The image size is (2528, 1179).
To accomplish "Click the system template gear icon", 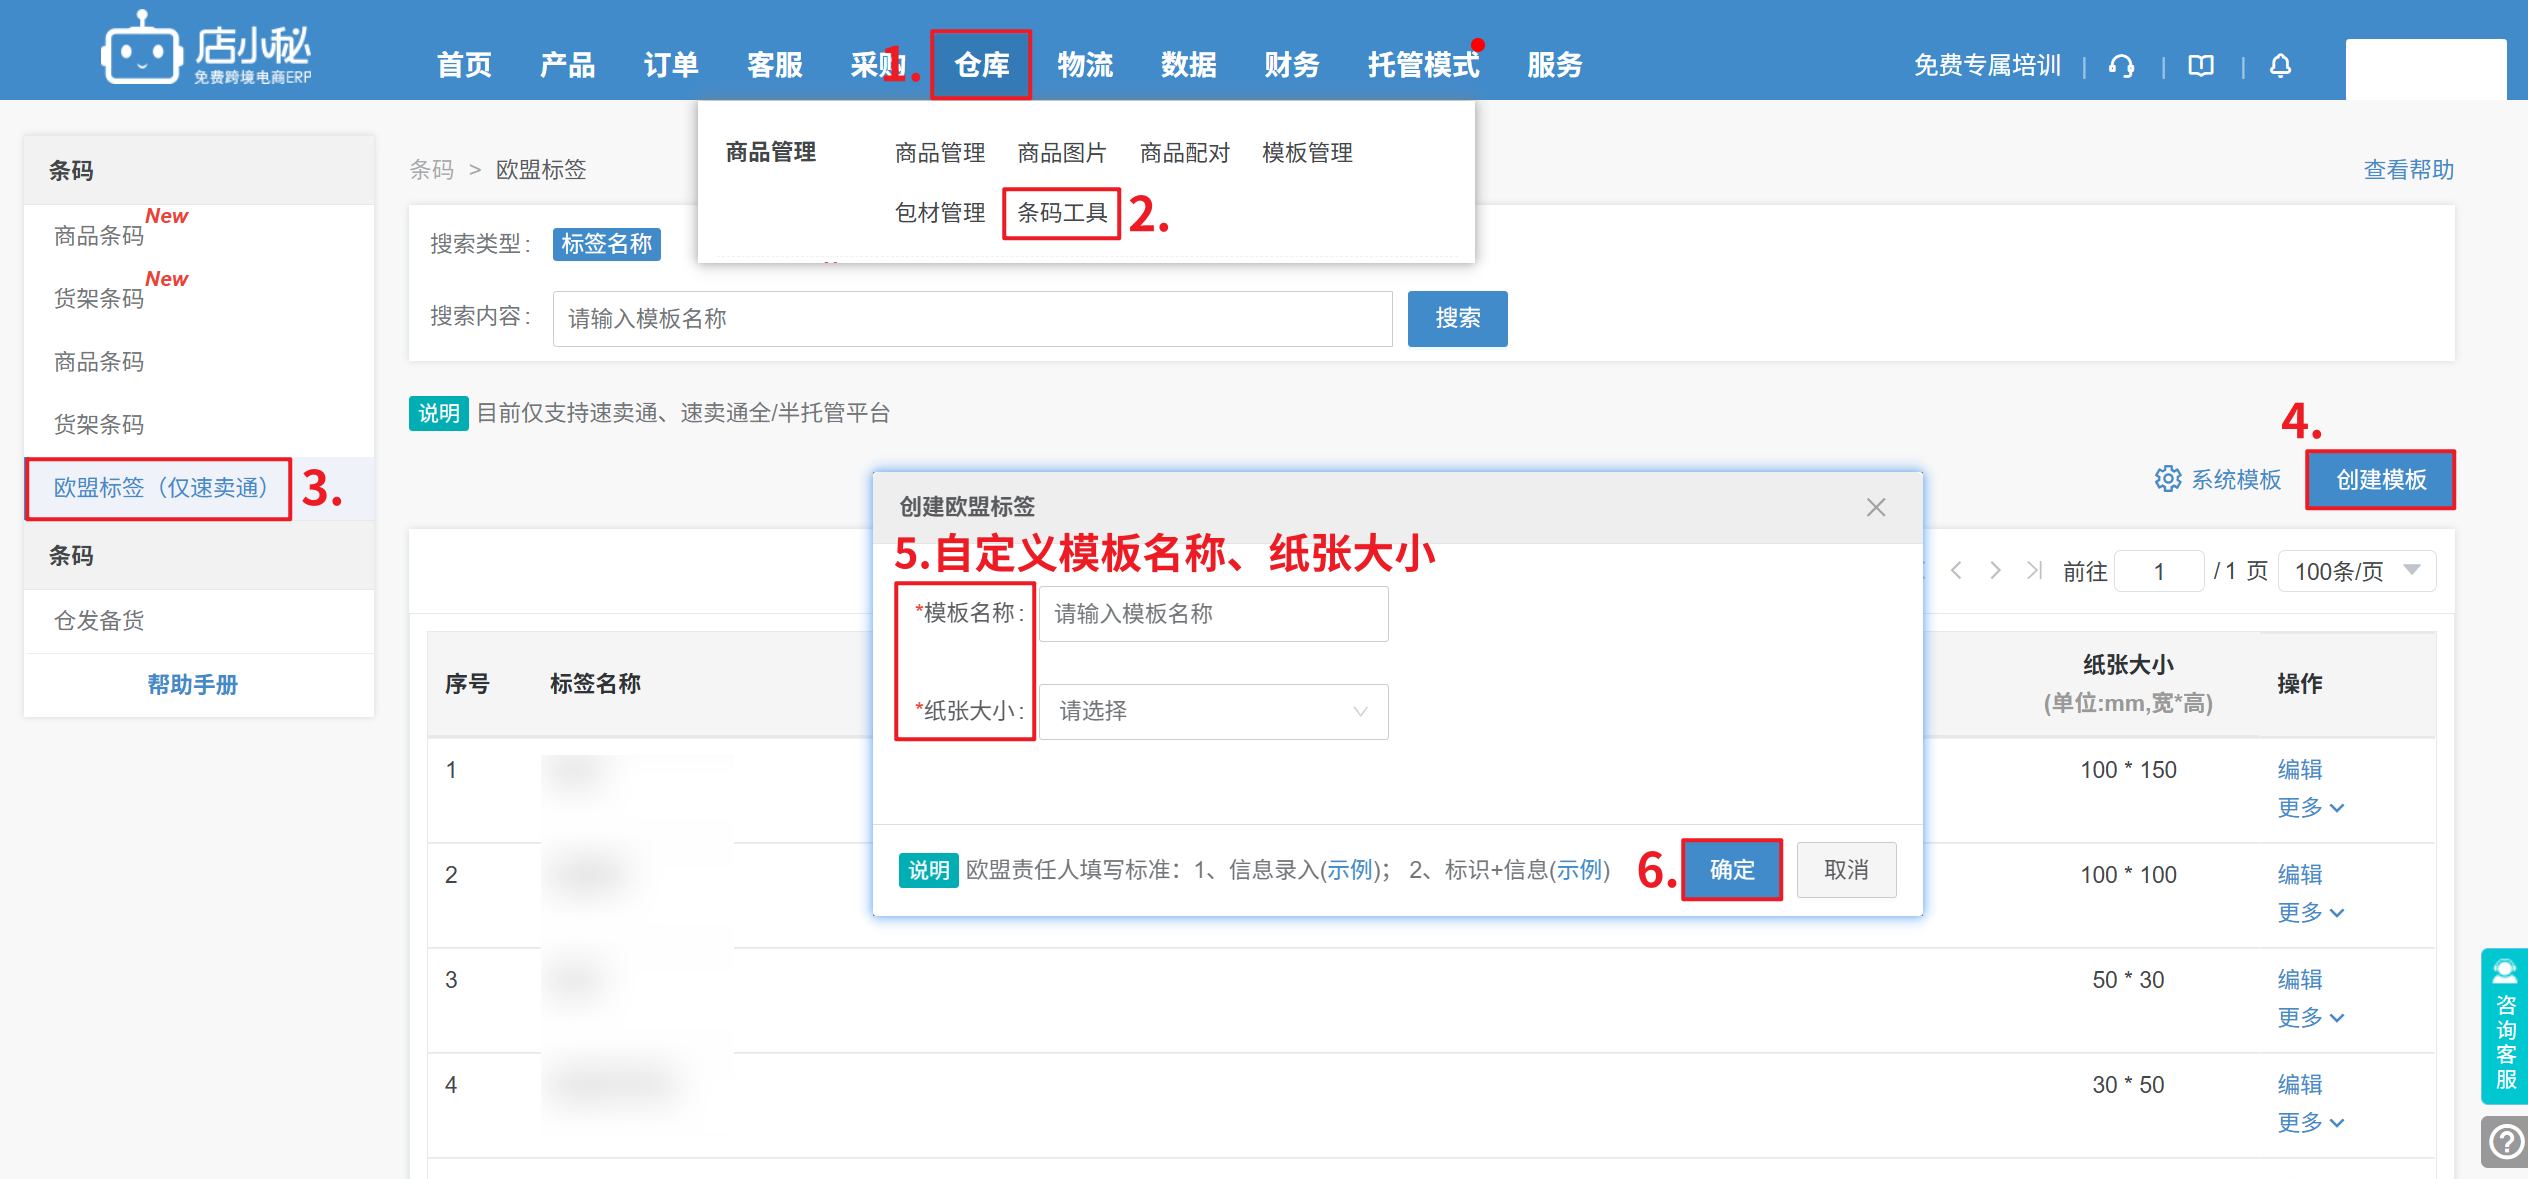I will point(2167,480).
